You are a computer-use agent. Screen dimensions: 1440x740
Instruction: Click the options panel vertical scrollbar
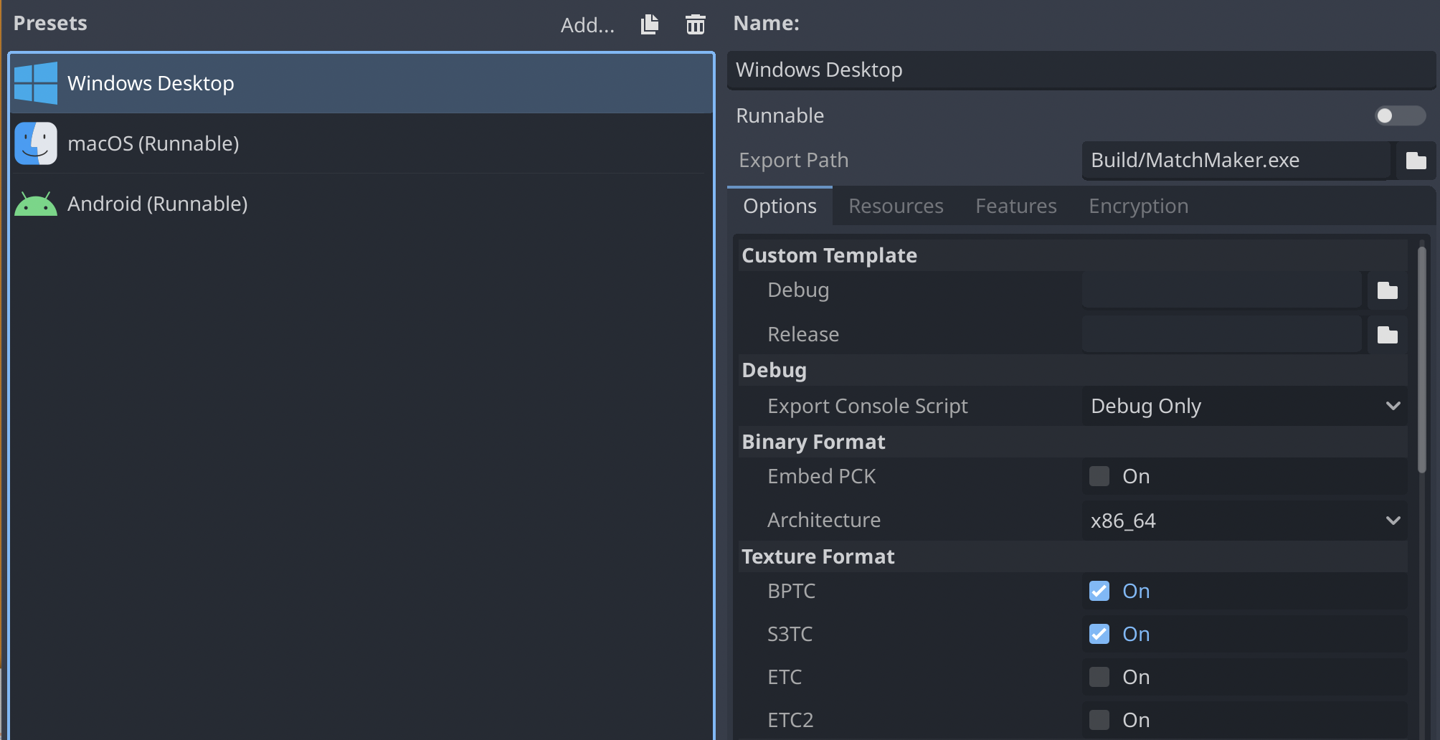[1421, 360]
